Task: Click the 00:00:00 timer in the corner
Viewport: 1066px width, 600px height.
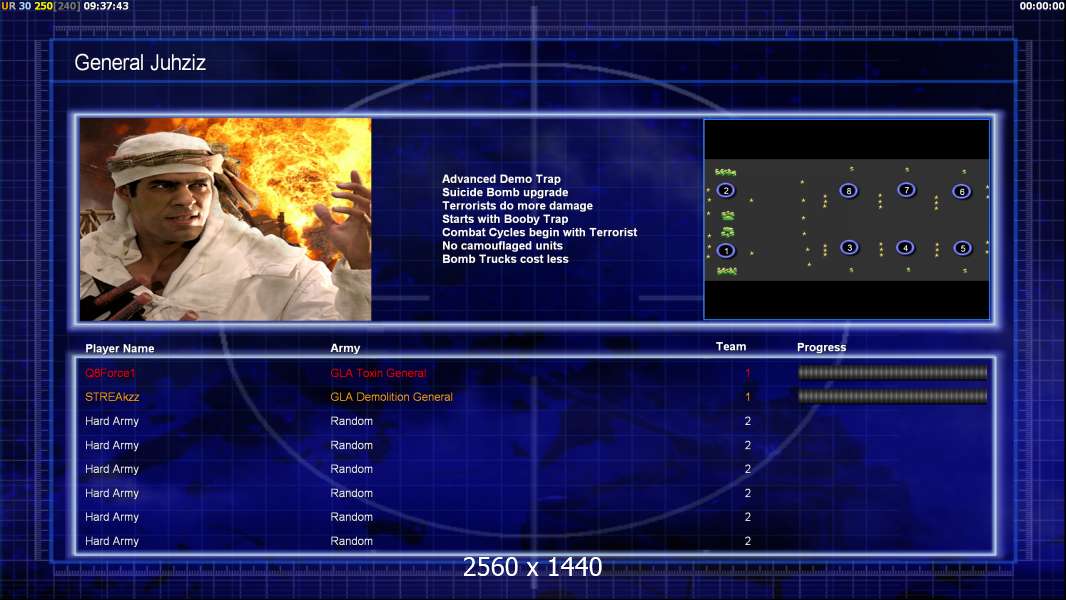Action: pos(1041,6)
